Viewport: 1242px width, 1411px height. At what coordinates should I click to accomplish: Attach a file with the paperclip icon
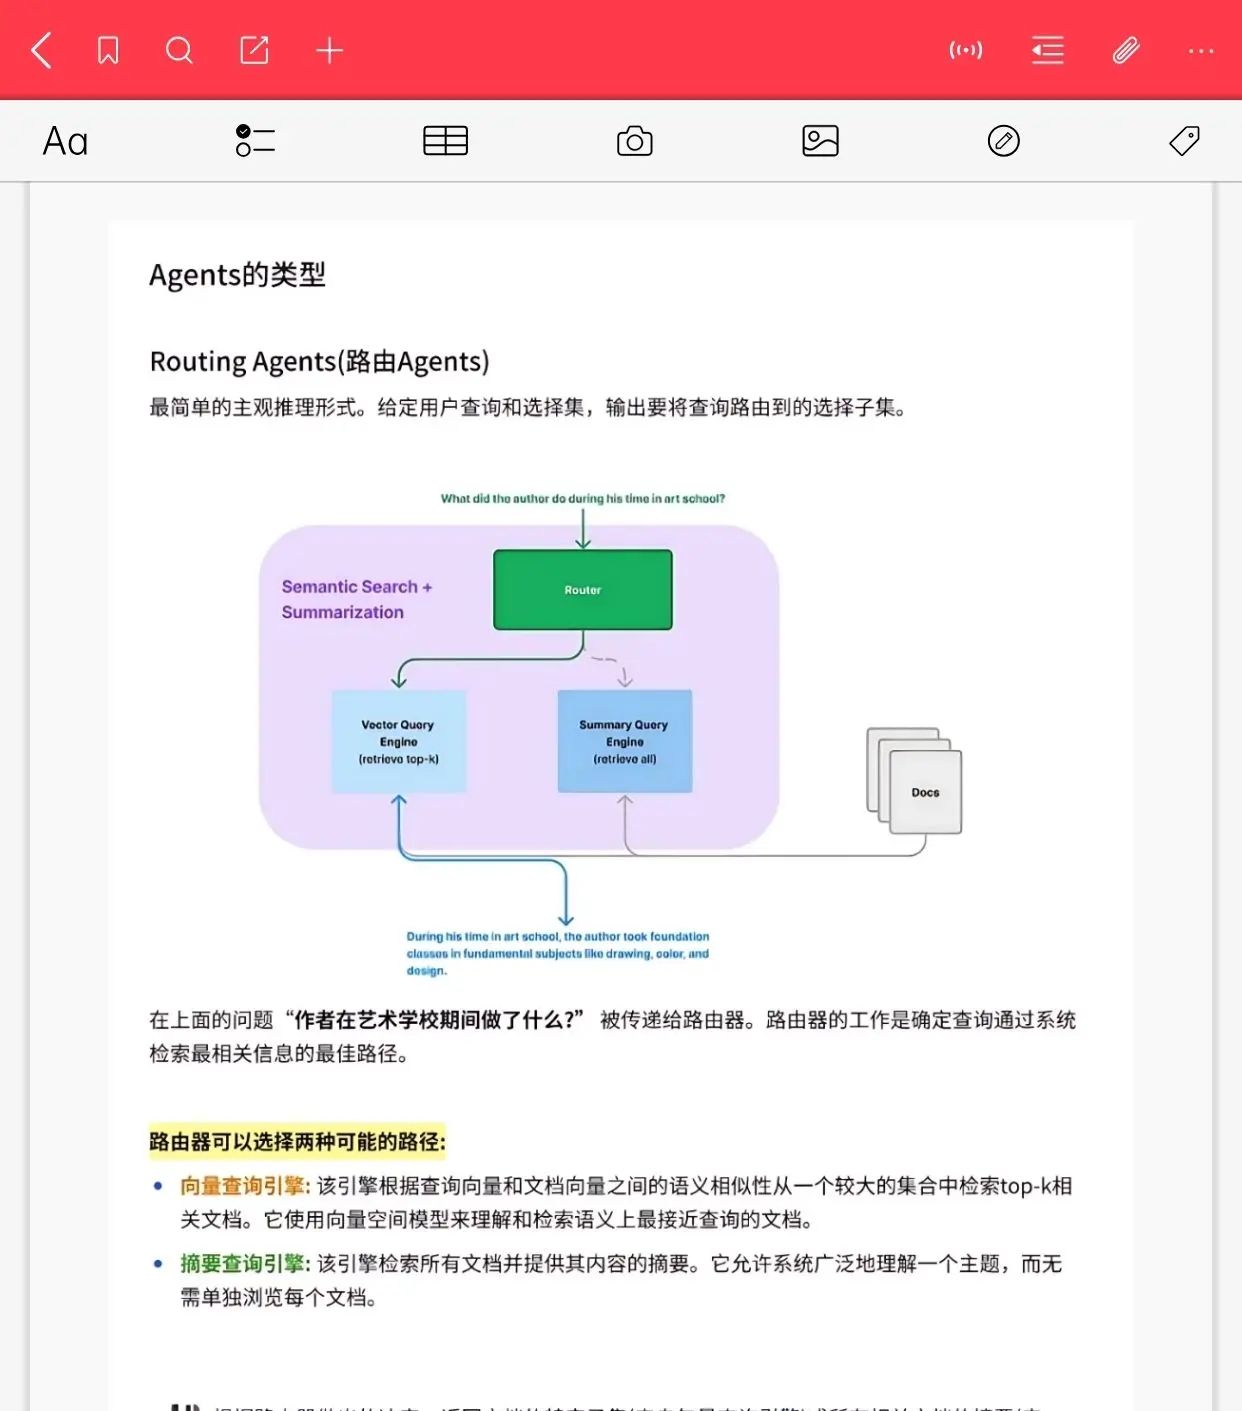[1126, 49]
